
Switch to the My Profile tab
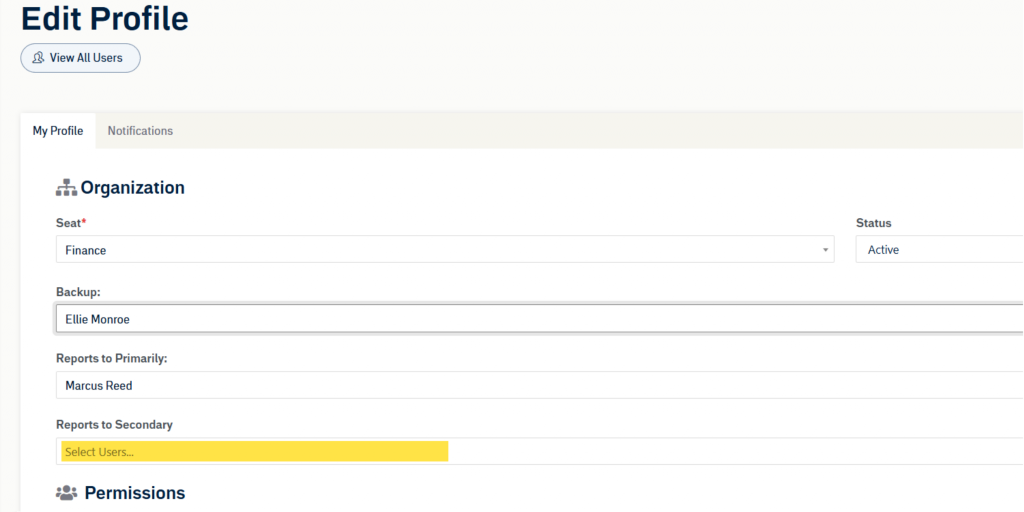[x=58, y=131]
